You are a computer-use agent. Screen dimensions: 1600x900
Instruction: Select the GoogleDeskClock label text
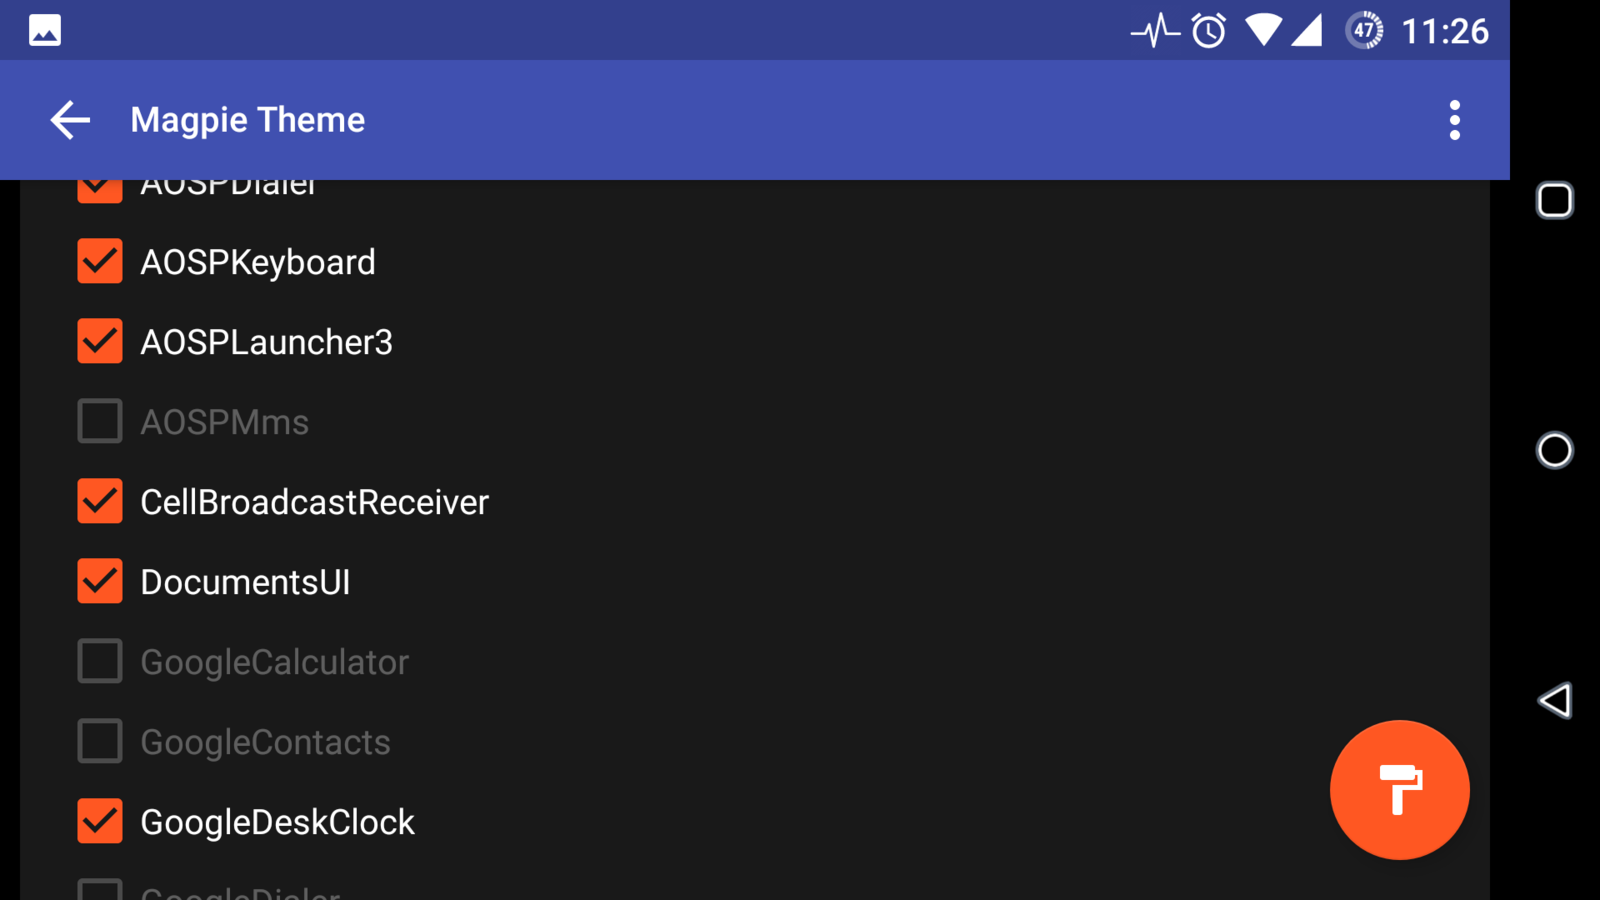pos(277,822)
